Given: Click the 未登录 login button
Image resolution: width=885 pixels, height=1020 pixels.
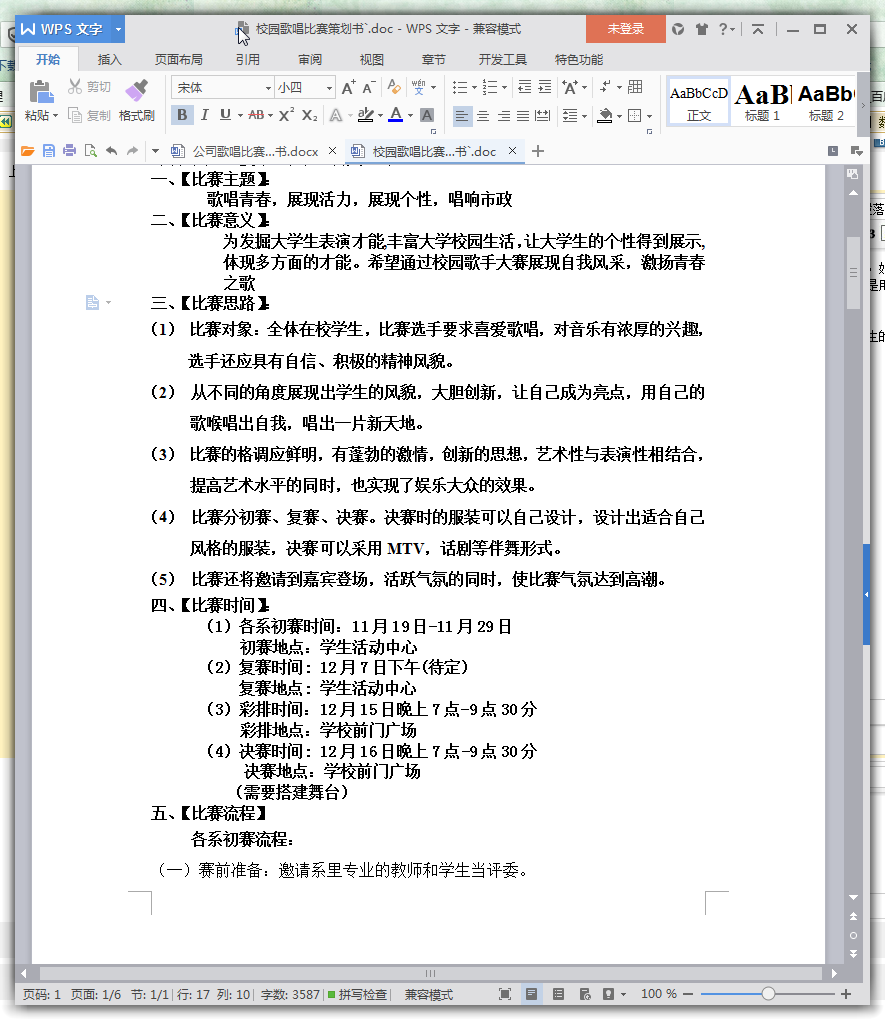Looking at the screenshot, I should (x=625, y=29).
